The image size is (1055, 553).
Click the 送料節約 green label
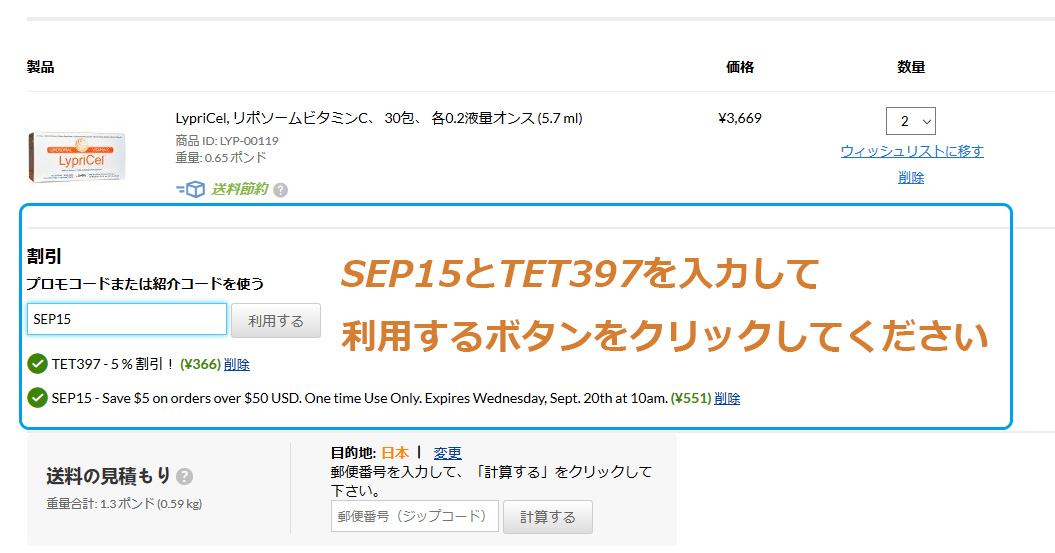[239, 189]
